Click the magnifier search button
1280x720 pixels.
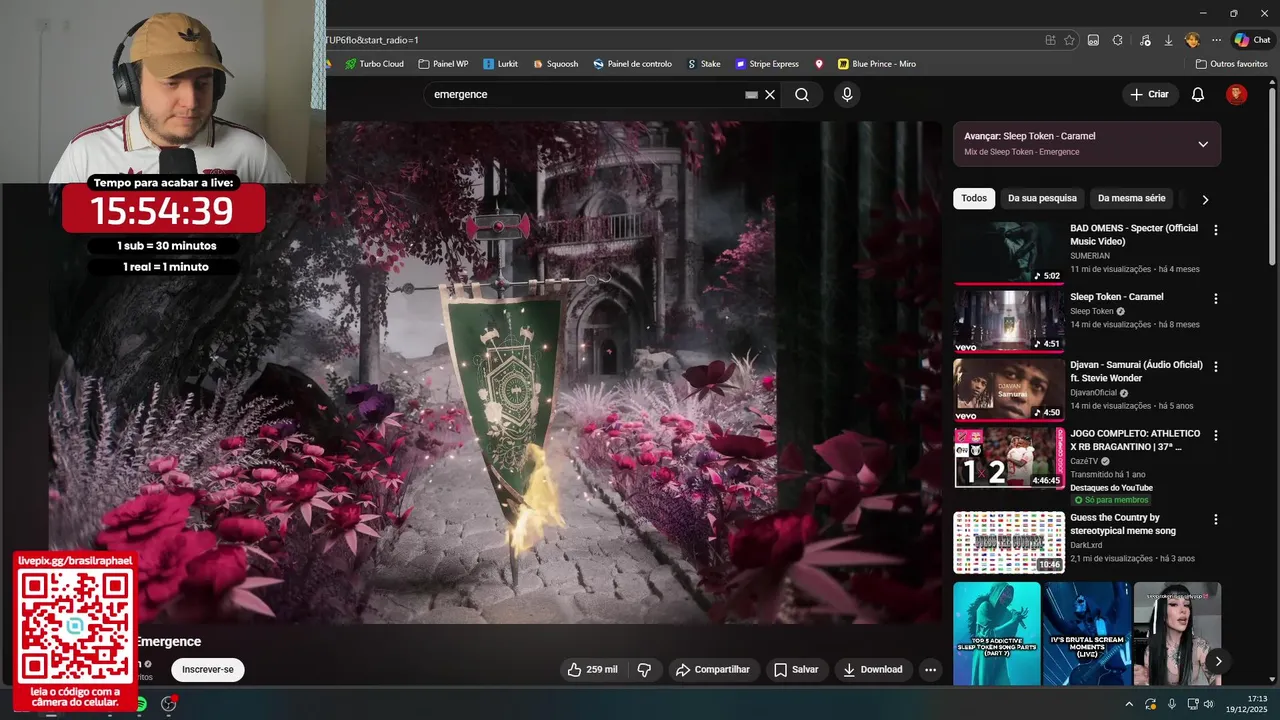point(802,95)
